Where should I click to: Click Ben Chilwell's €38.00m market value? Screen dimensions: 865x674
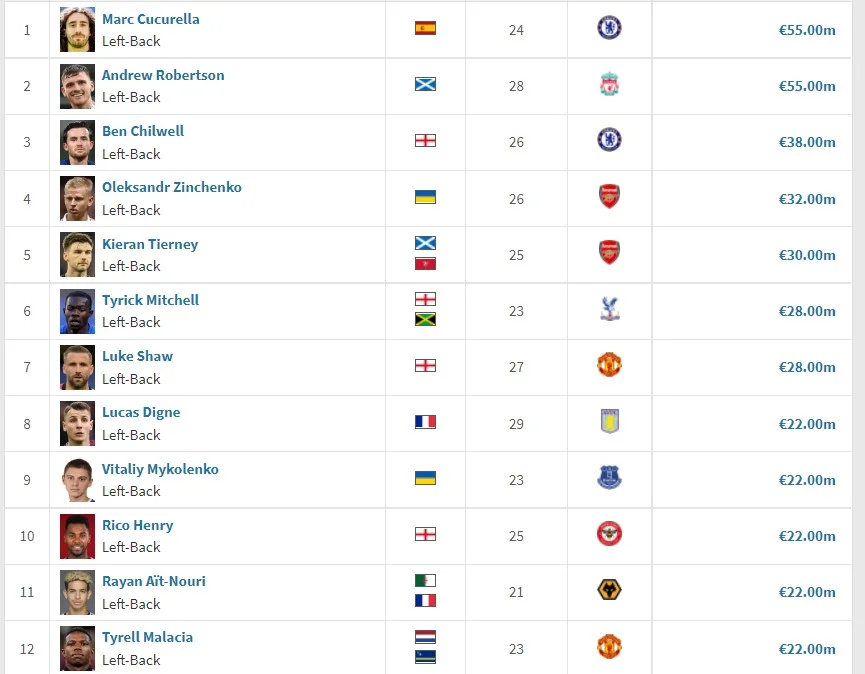(807, 142)
